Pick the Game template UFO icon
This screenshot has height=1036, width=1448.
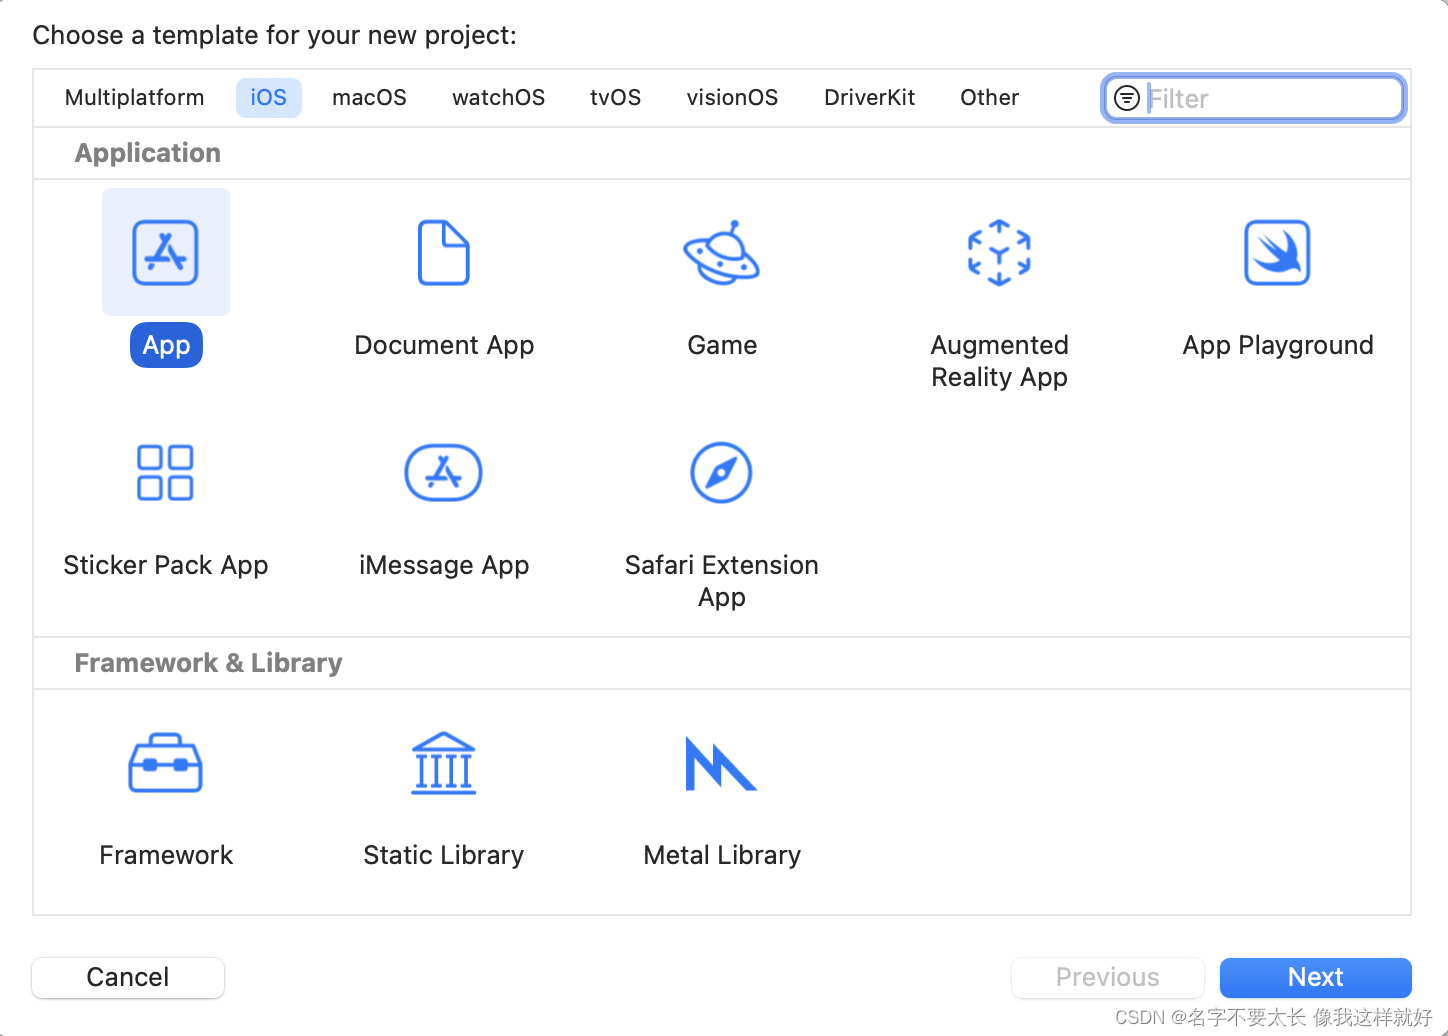pos(721,252)
